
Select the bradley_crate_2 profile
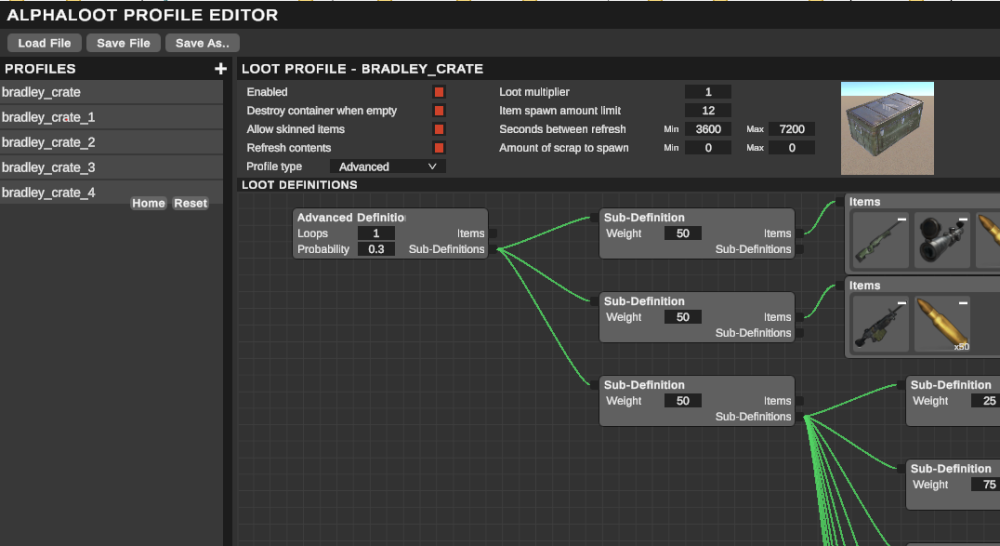111,142
